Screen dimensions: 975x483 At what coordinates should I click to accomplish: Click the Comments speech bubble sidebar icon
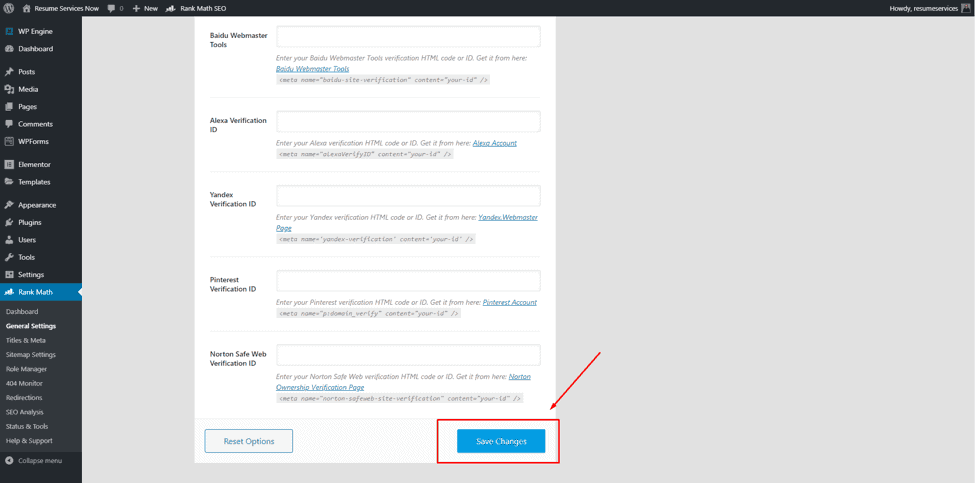coord(9,124)
